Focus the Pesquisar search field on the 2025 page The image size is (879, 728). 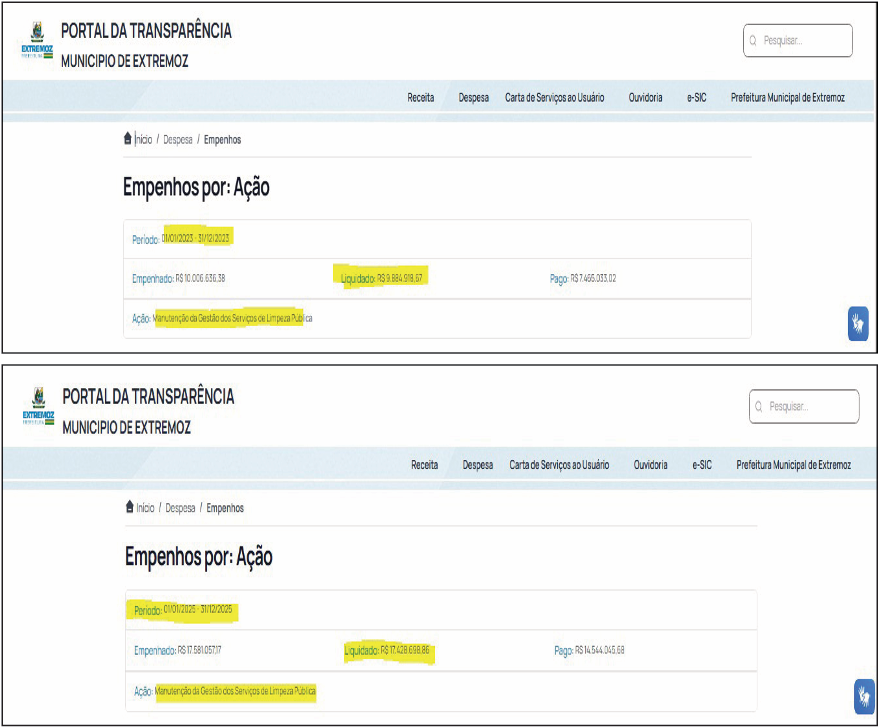810,407
